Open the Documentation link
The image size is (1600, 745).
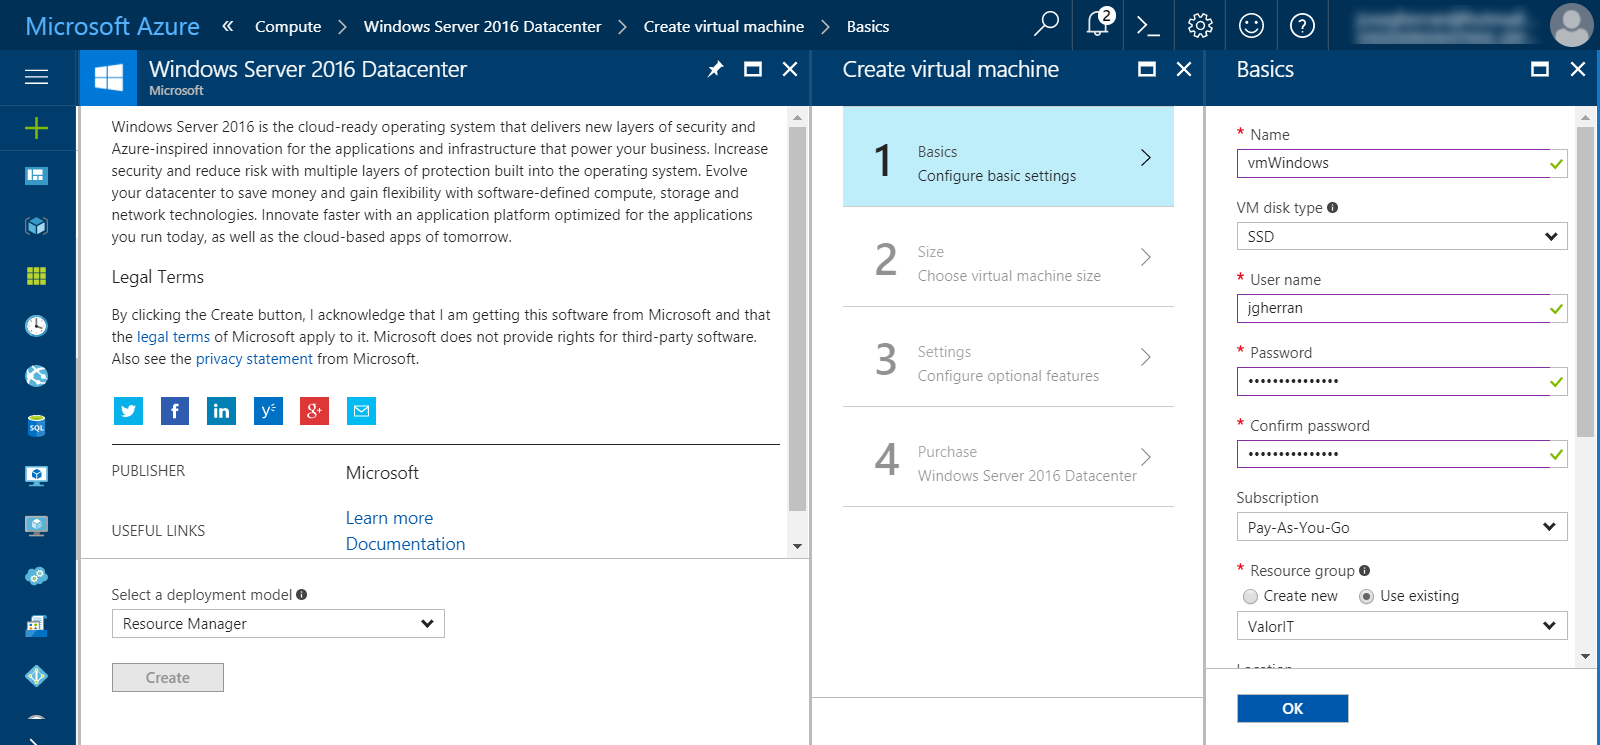(405, 544)
